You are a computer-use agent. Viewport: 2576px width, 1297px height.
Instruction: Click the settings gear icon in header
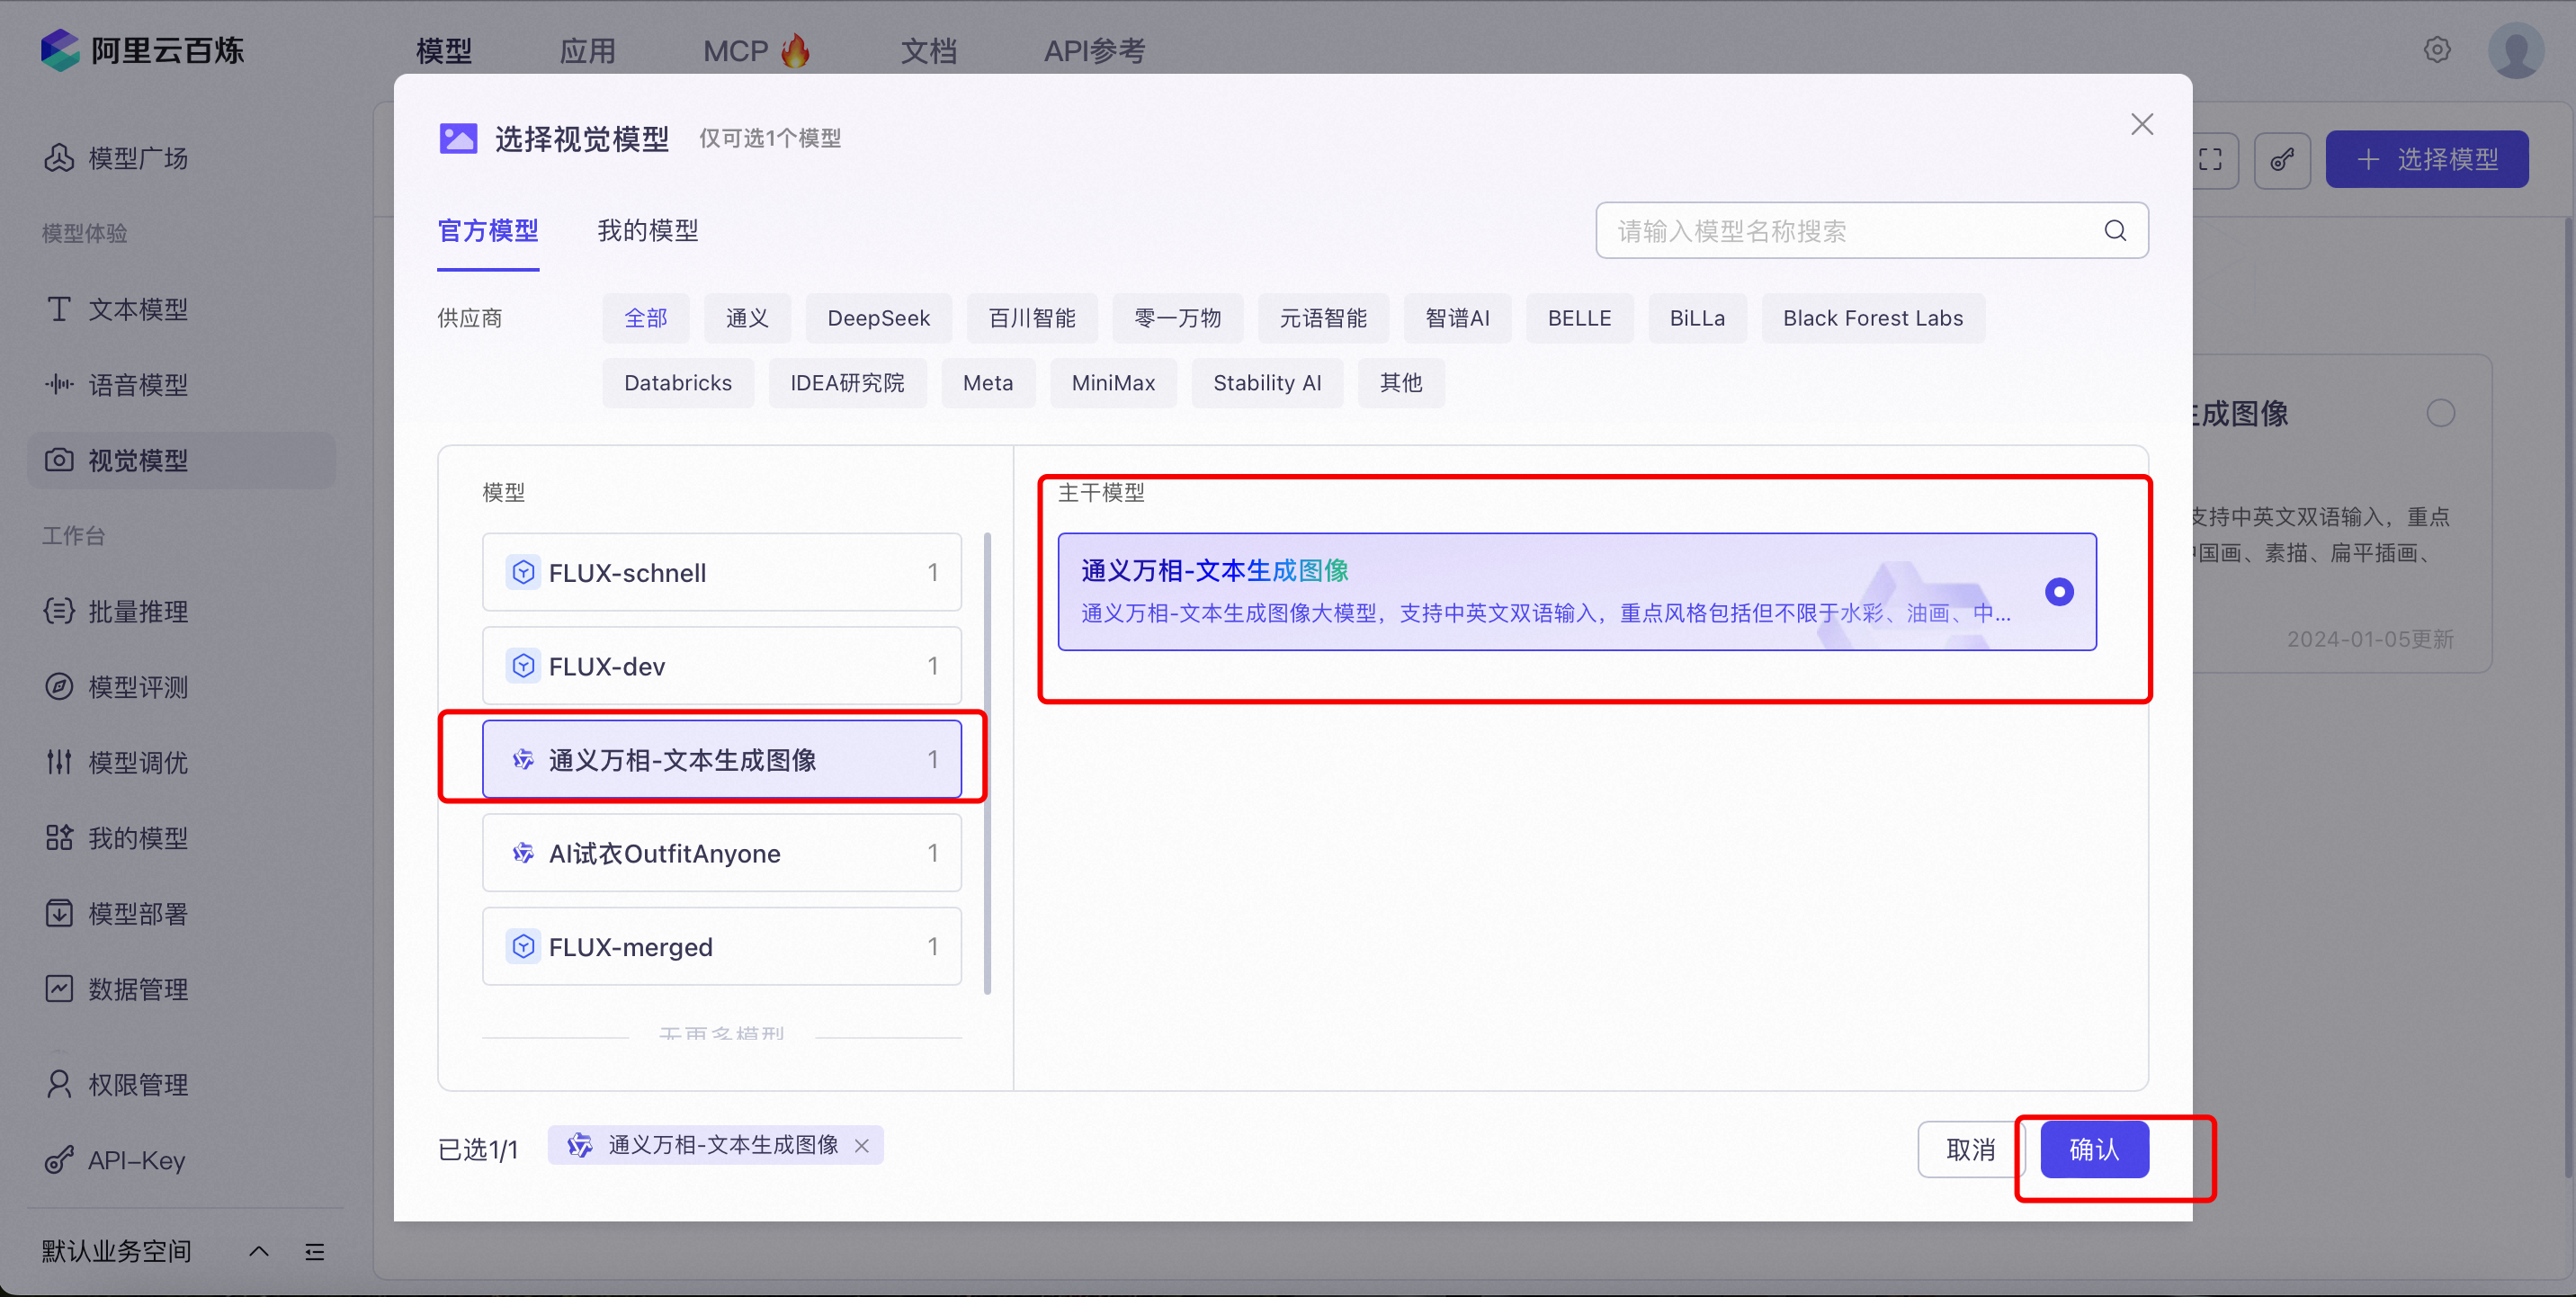point(2437,50)
